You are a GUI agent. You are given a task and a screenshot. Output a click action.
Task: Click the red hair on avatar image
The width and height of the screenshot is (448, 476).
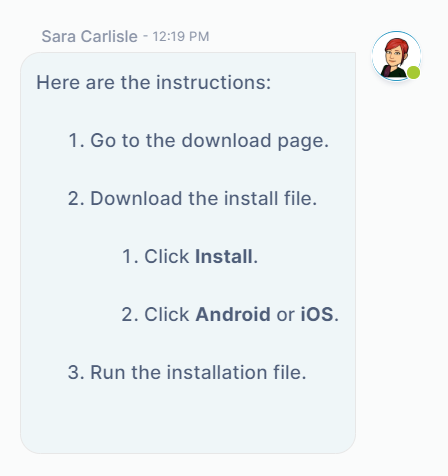pyautogui.click(x=397, y=46)
